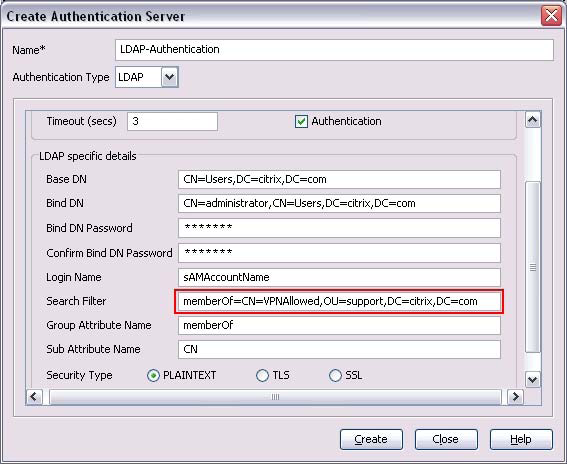Select the SSL security type
567x464 pixels.
point(335,375)
